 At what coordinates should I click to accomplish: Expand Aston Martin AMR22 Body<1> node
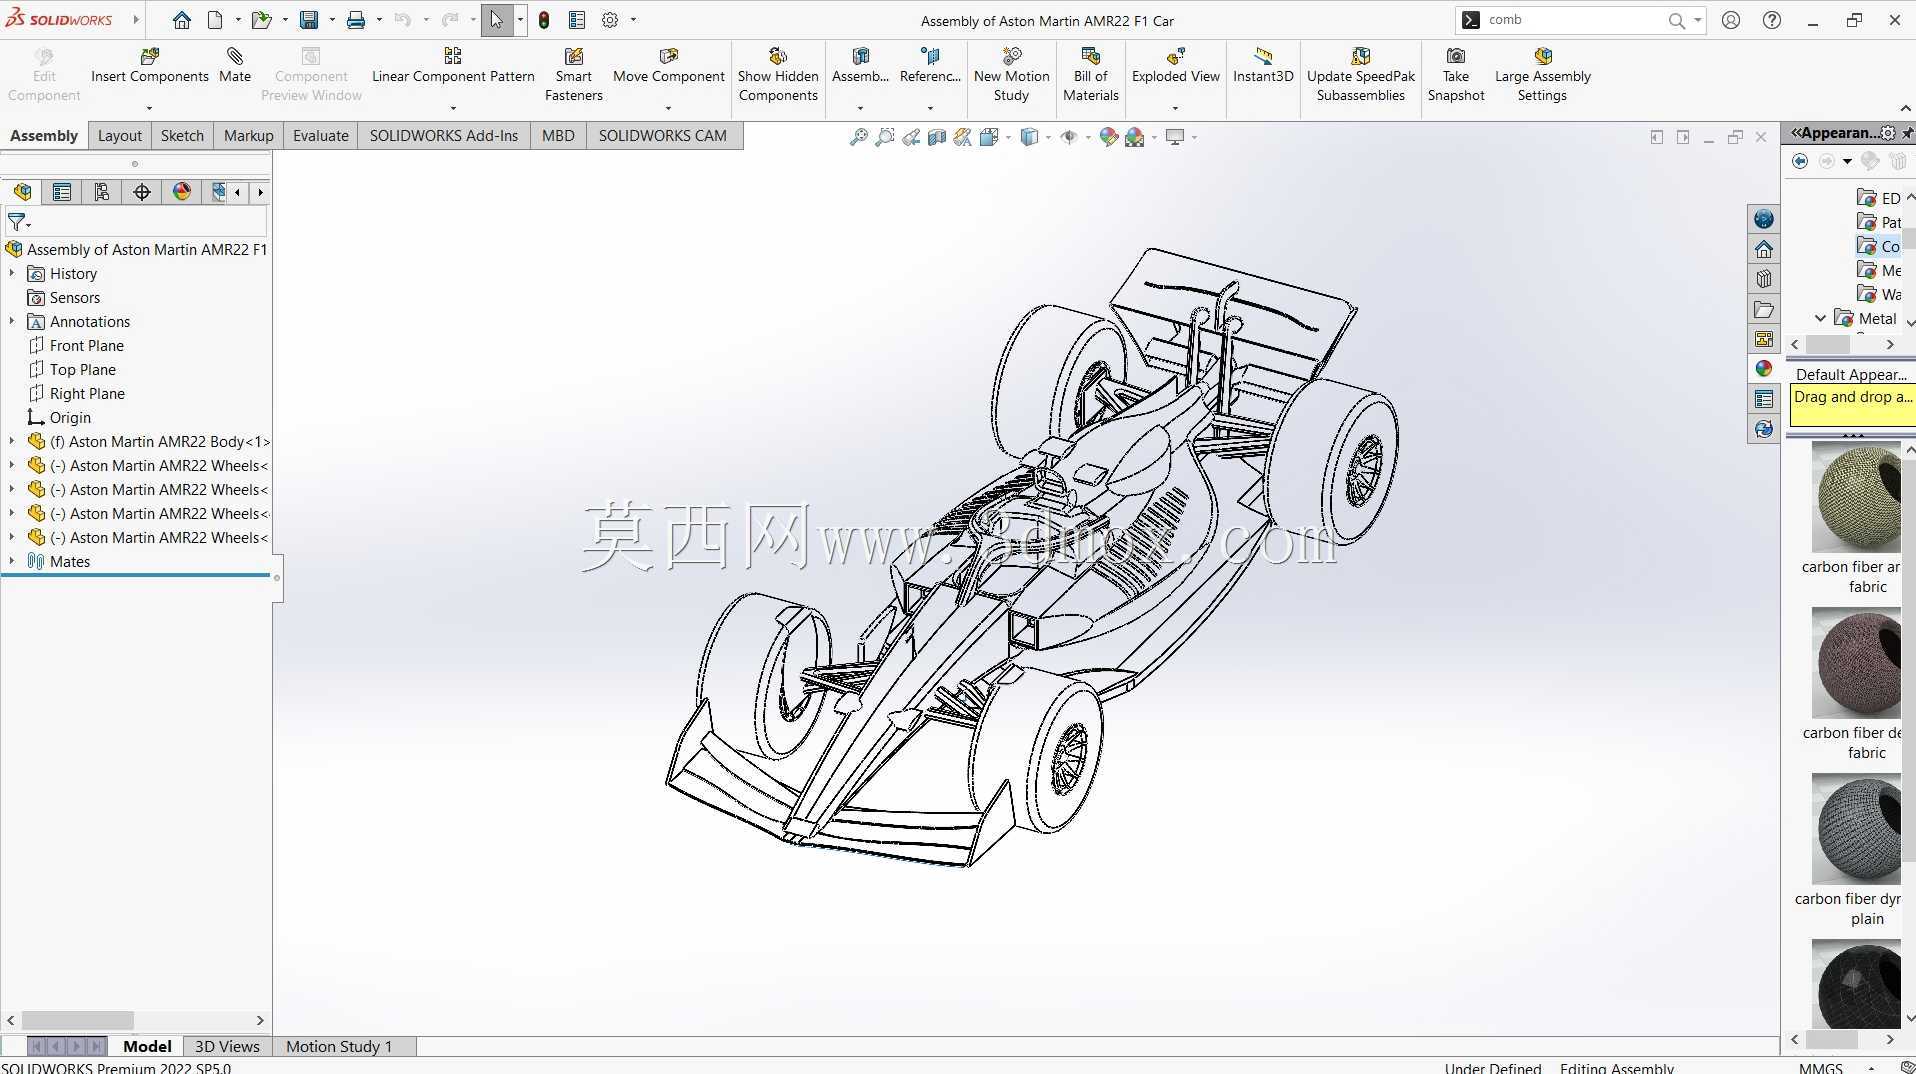(12, 441)
